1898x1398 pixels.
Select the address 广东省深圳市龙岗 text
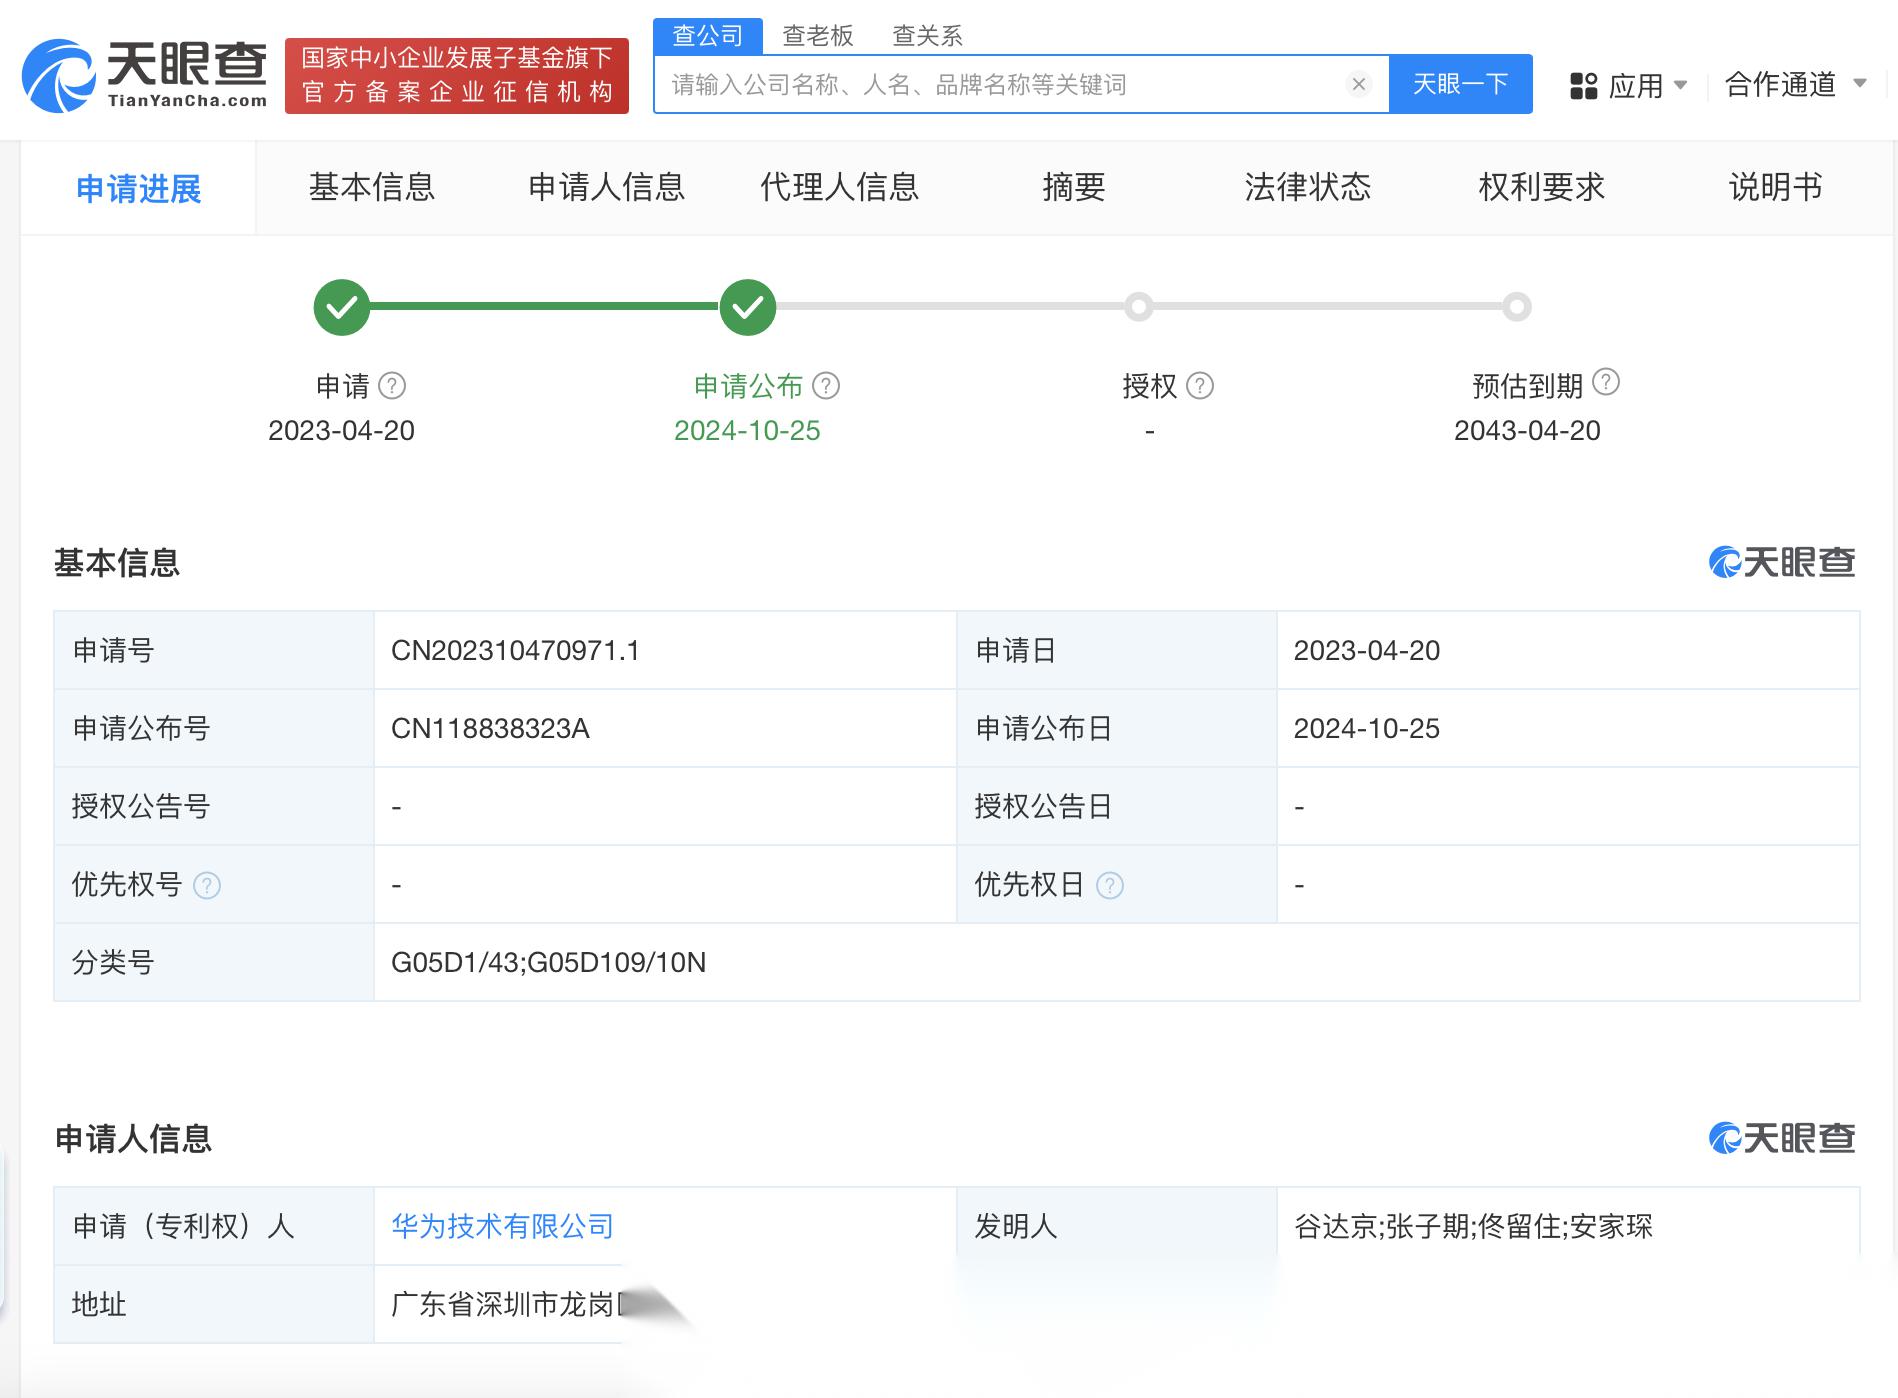505,1304
